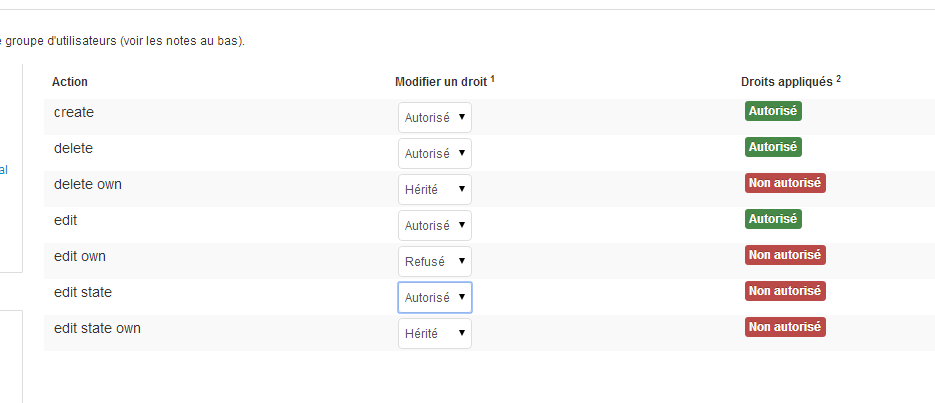Click Non autorisé badge for edit state
The height and width of the screenshot is (403, 935).
pos(785,291)
